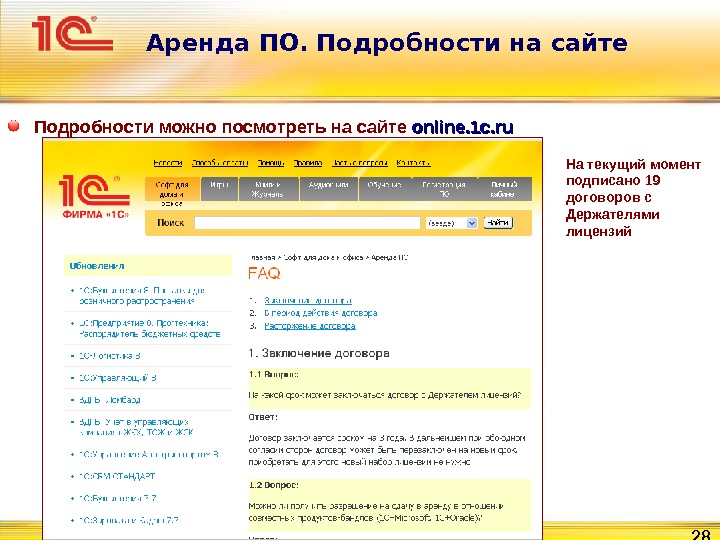Switch to the Аудиокниги tab

pos(329,189)
